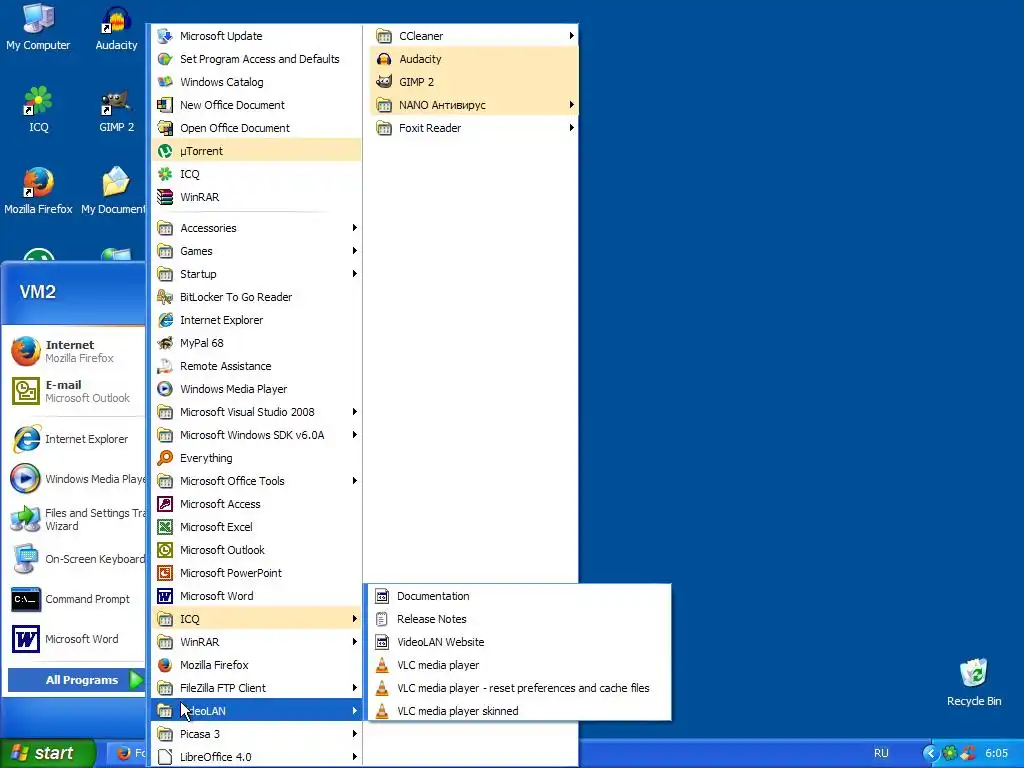Viewport: 1024px width, 768px height.
Task: Click Open Office Document
Action: pos(256,128)
